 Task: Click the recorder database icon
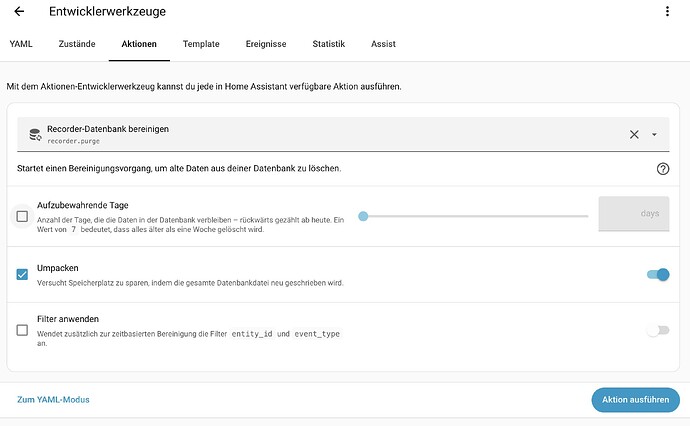tap(35, 134)
